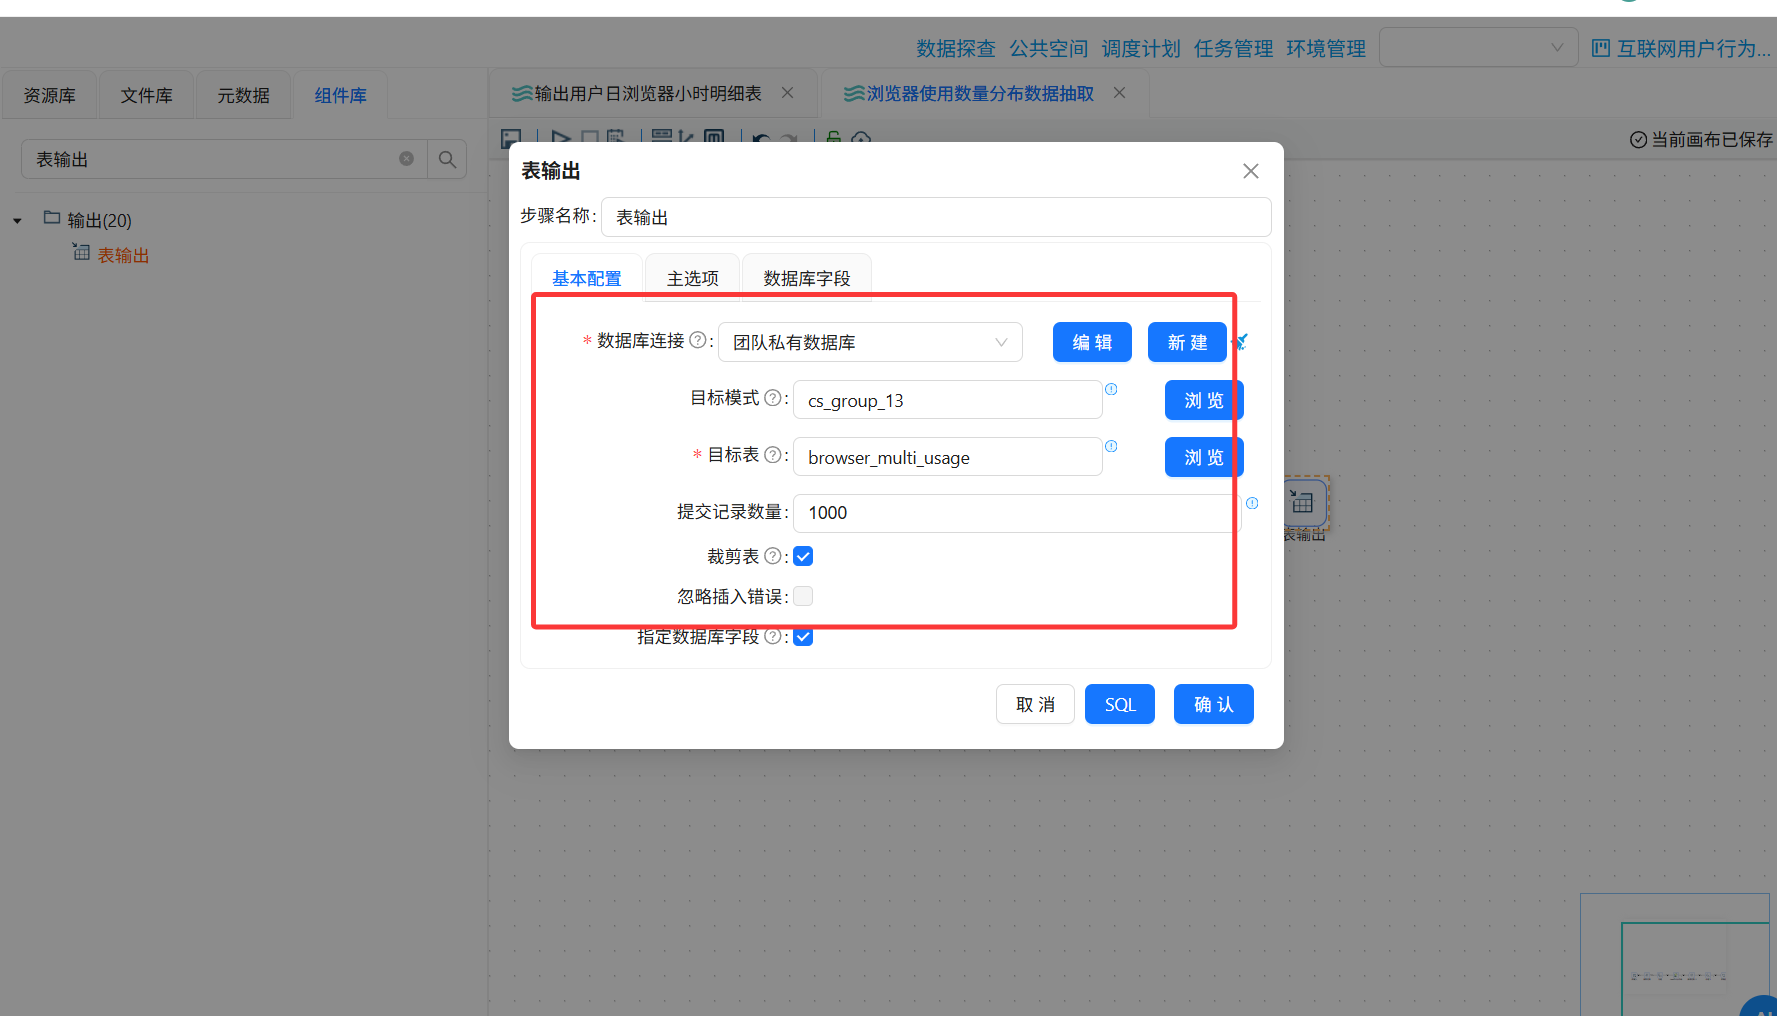Switch to 数据库字段 tab
The image size is (1777, 1016).
pos(807,278)
